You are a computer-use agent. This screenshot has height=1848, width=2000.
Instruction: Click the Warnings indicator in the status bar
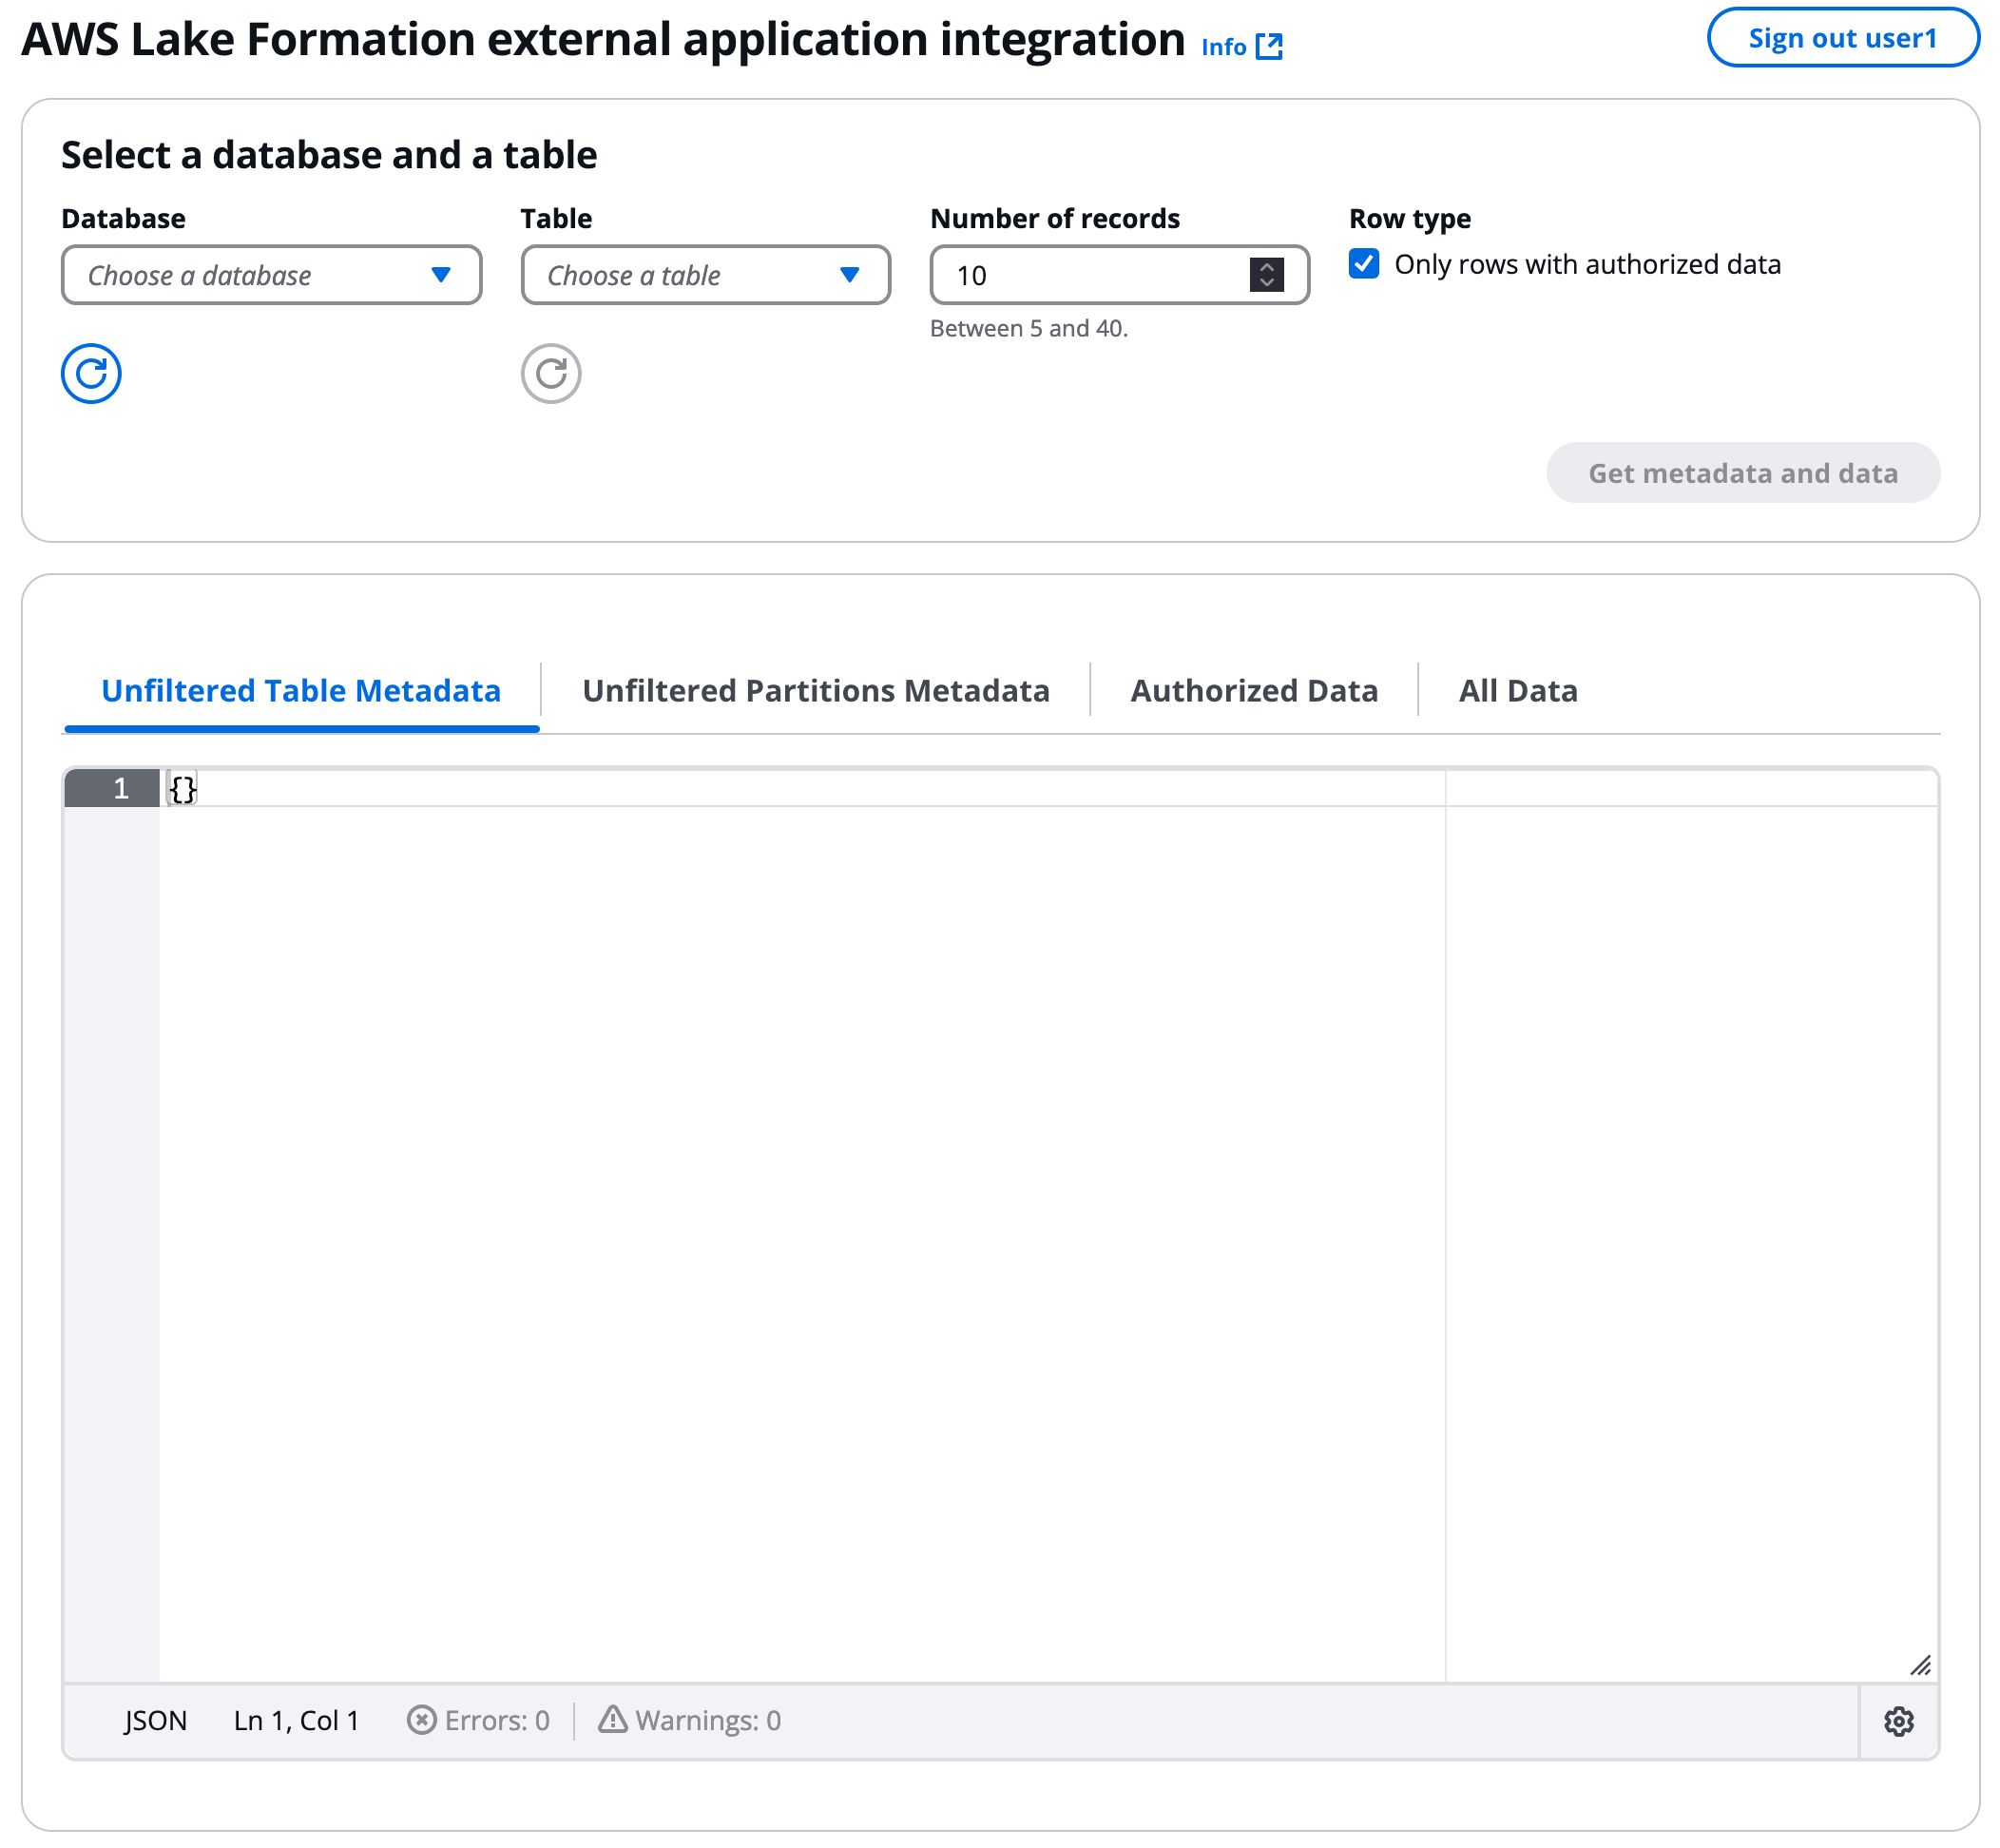point(690,1720)
